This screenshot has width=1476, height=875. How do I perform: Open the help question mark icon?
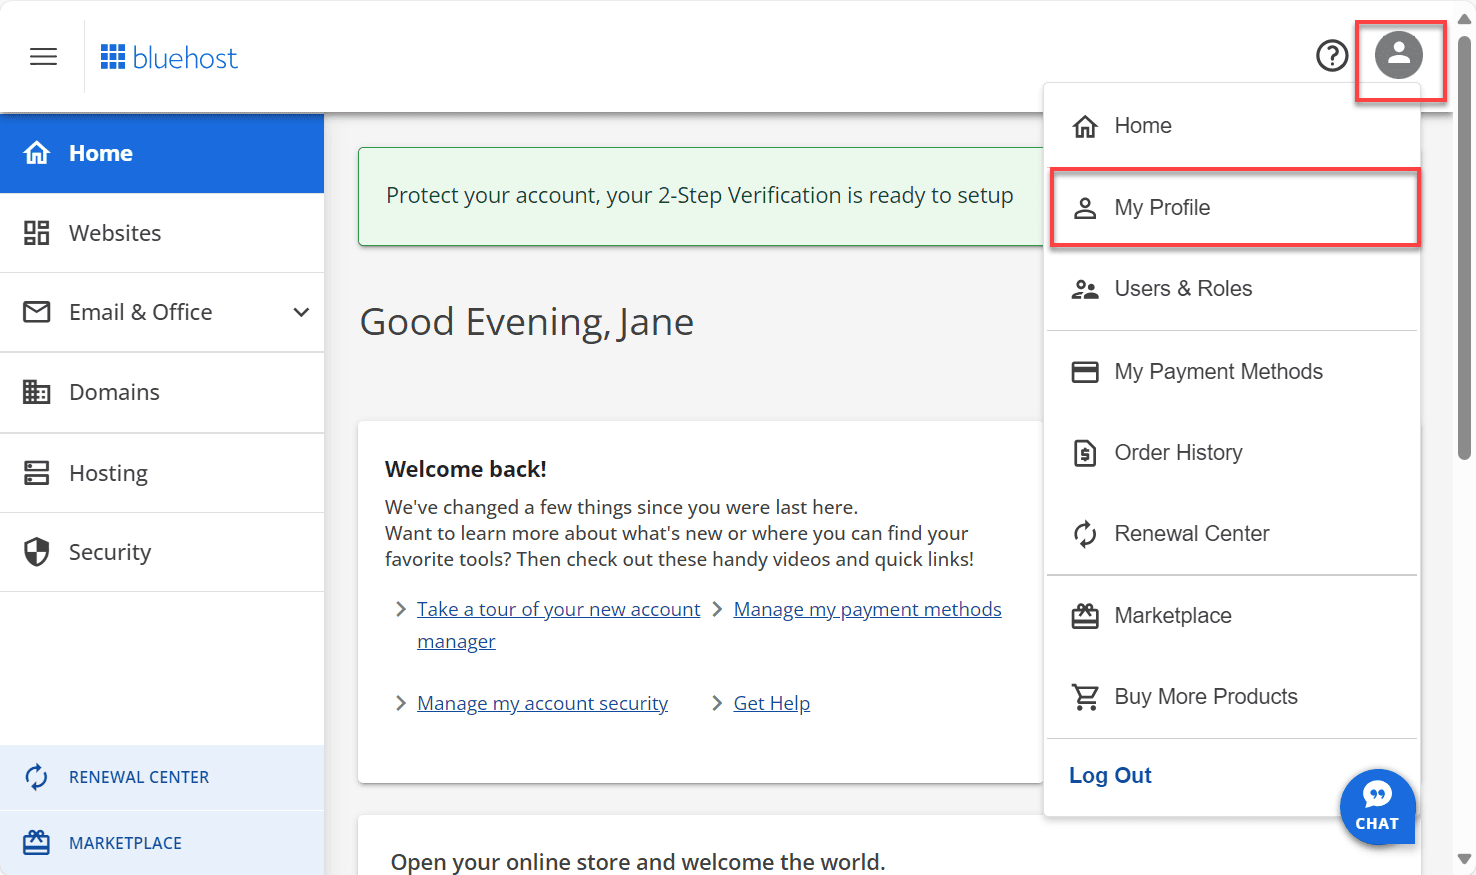[x=1332, y=56]
